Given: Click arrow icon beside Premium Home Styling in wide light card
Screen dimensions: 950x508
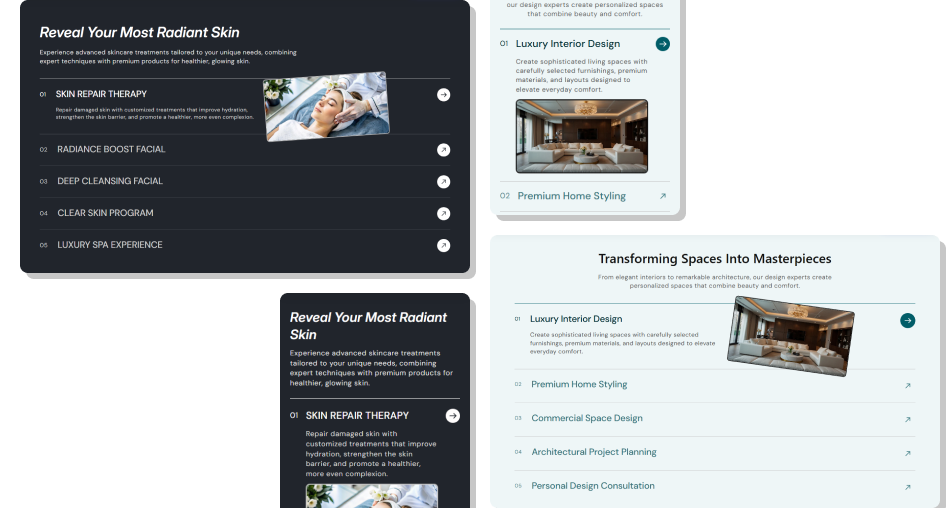Looking at the screenshot, I should pos(908,386).
